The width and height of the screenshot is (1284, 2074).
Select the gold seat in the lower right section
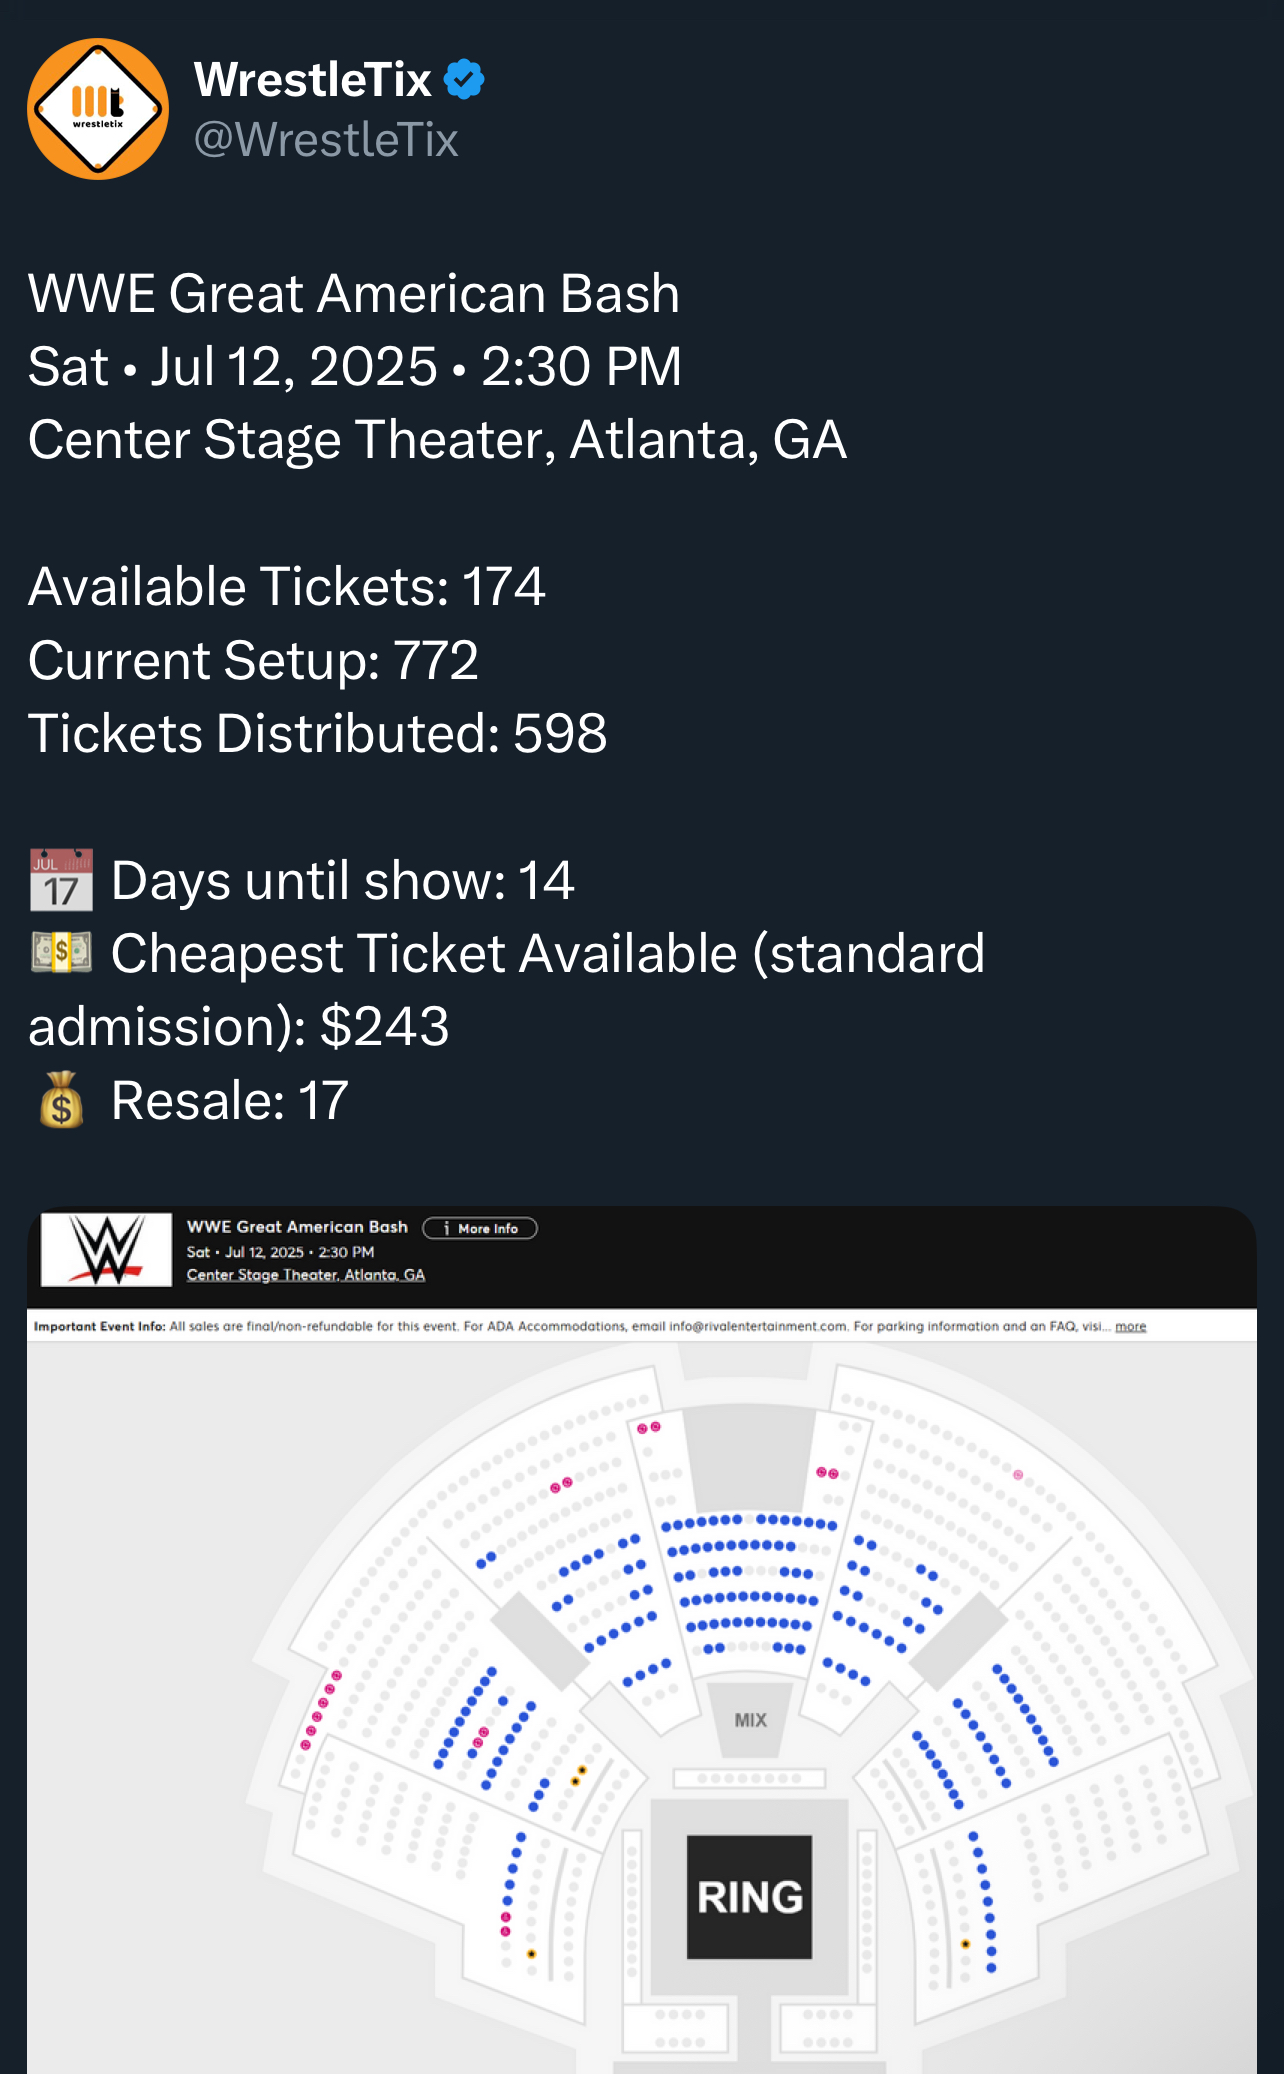tap(965, 1944)
